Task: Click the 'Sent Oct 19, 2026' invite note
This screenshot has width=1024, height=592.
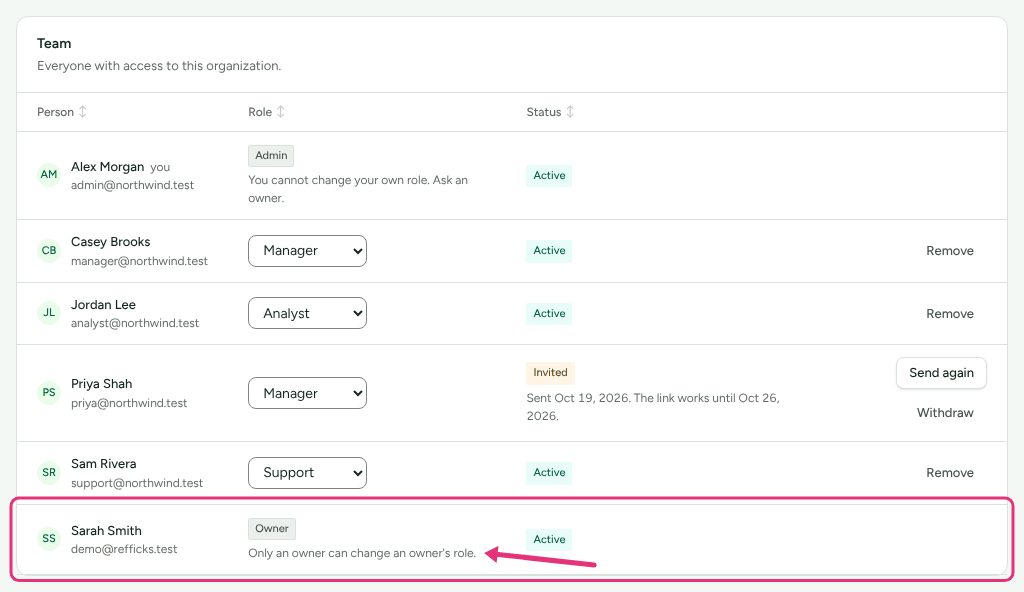Action: point(653,406)
